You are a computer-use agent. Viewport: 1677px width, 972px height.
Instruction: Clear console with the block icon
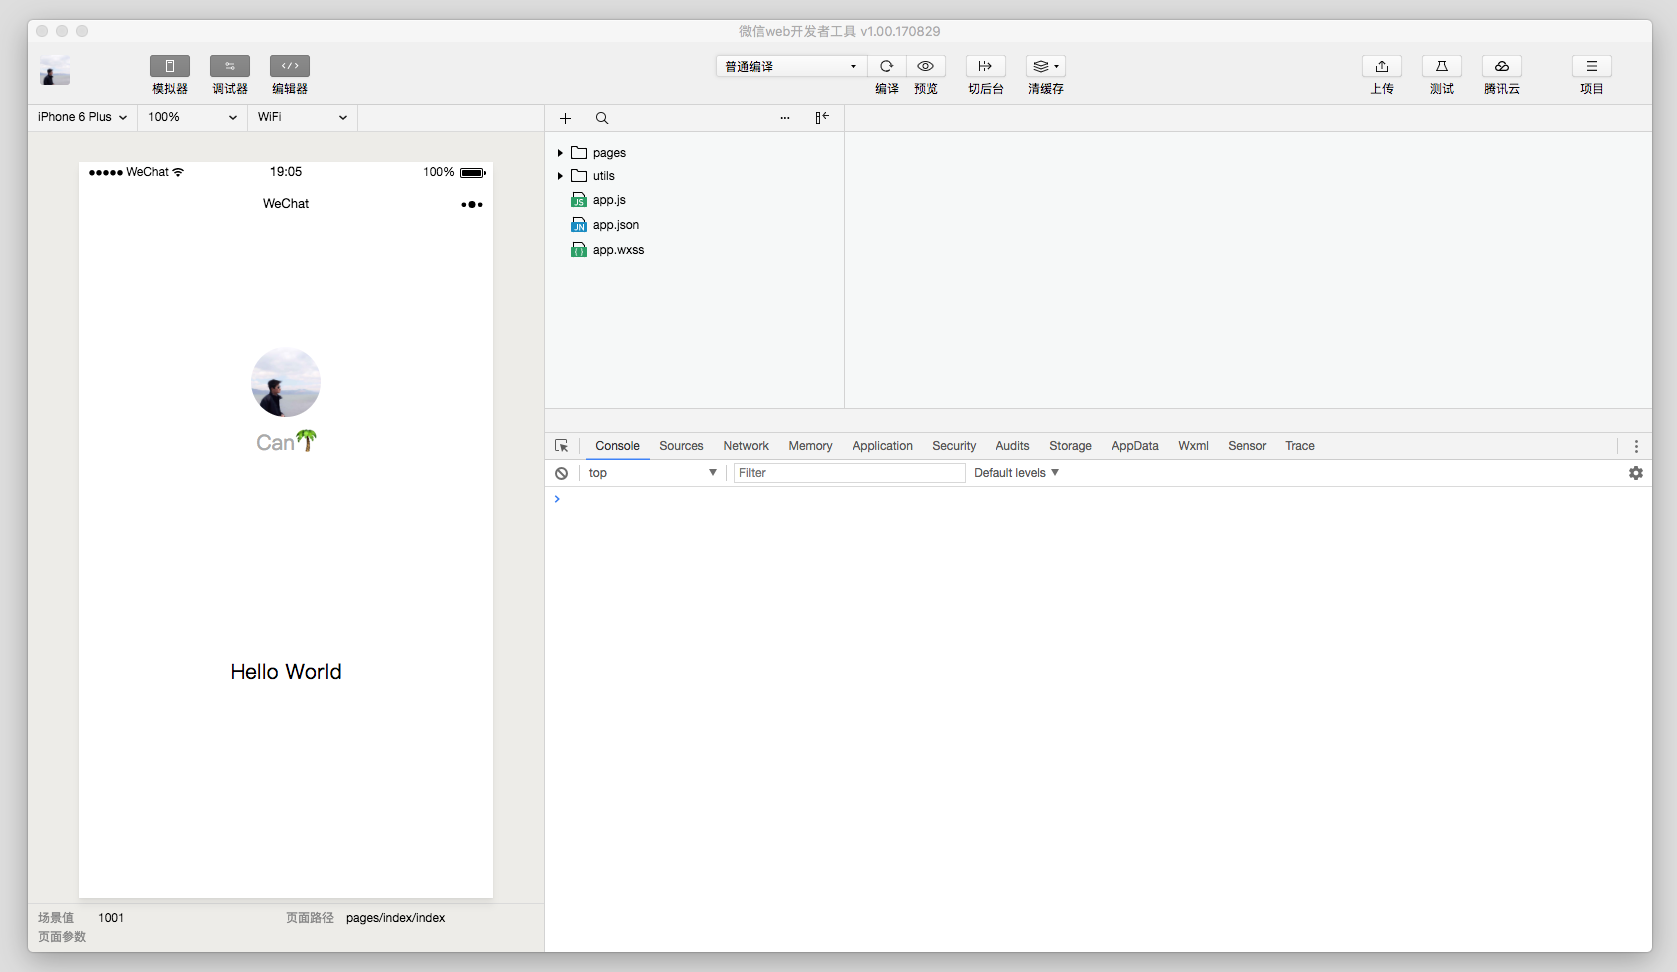coord(562,473)
